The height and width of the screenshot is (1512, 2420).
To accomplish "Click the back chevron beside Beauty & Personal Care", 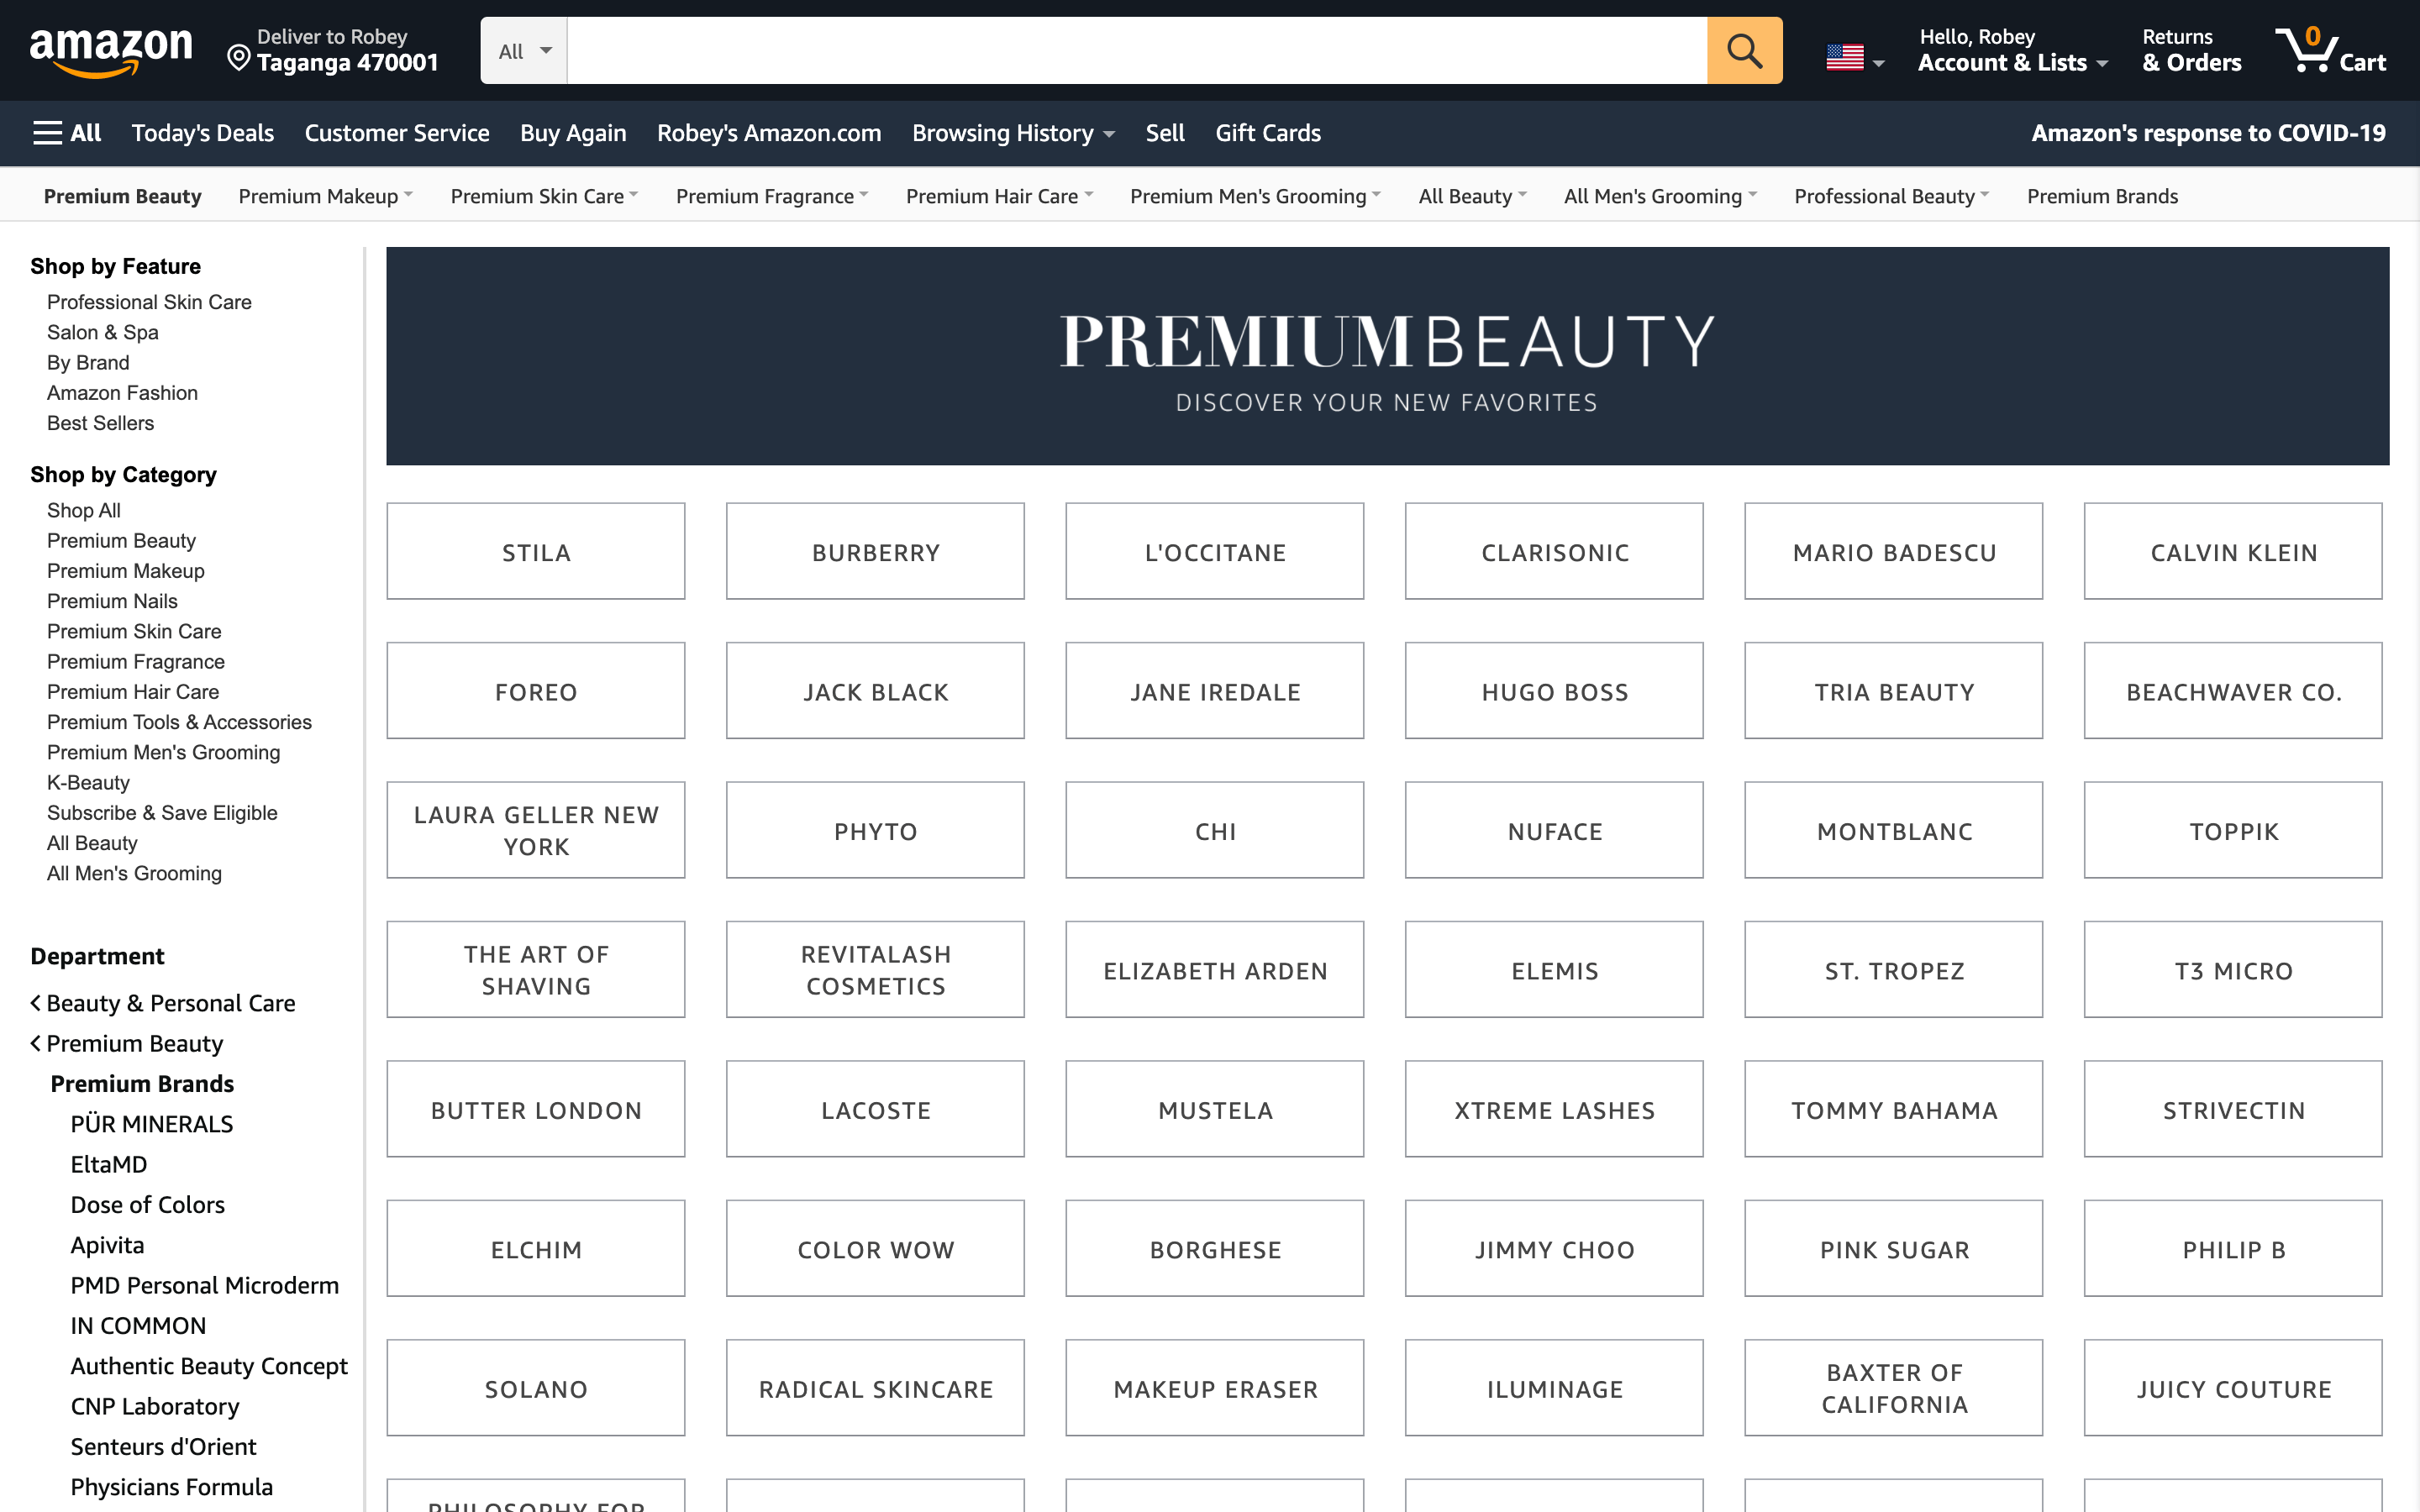I will point(36,1003).
